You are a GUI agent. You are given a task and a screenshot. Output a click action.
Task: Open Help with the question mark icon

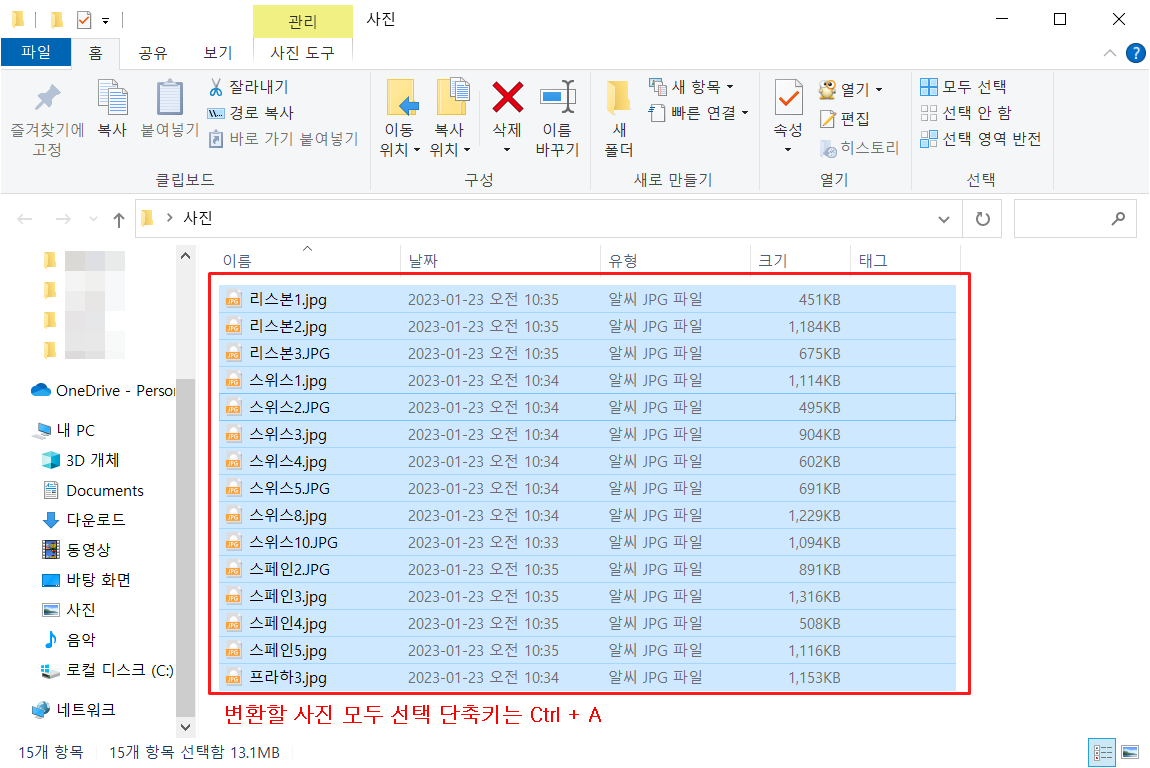click(x=1135, y=53)
